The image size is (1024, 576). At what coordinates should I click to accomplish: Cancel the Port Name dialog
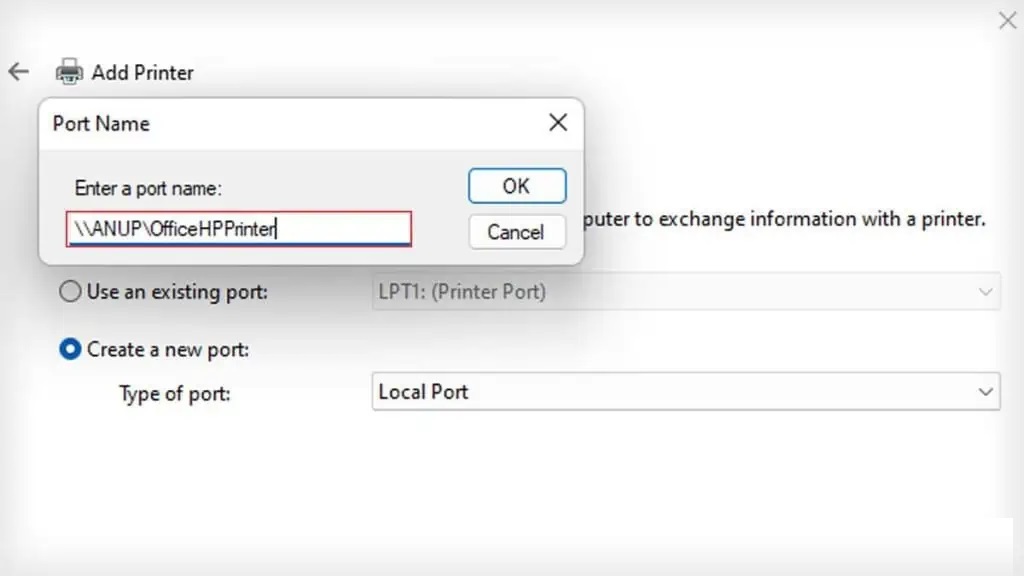pos(517,232)
